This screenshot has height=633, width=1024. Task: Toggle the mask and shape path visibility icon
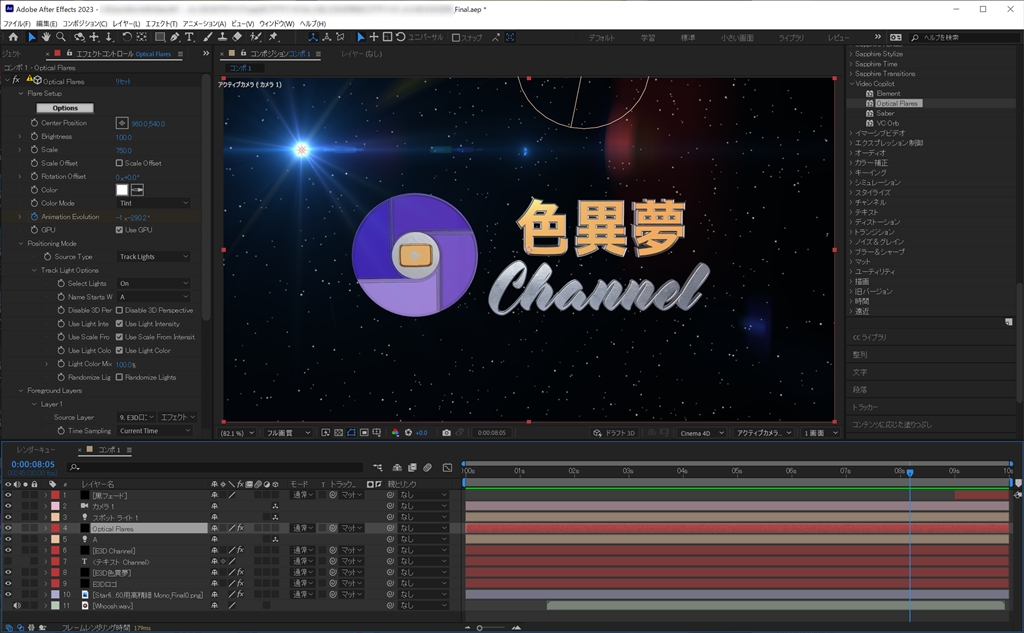click(x=351, y=432)
